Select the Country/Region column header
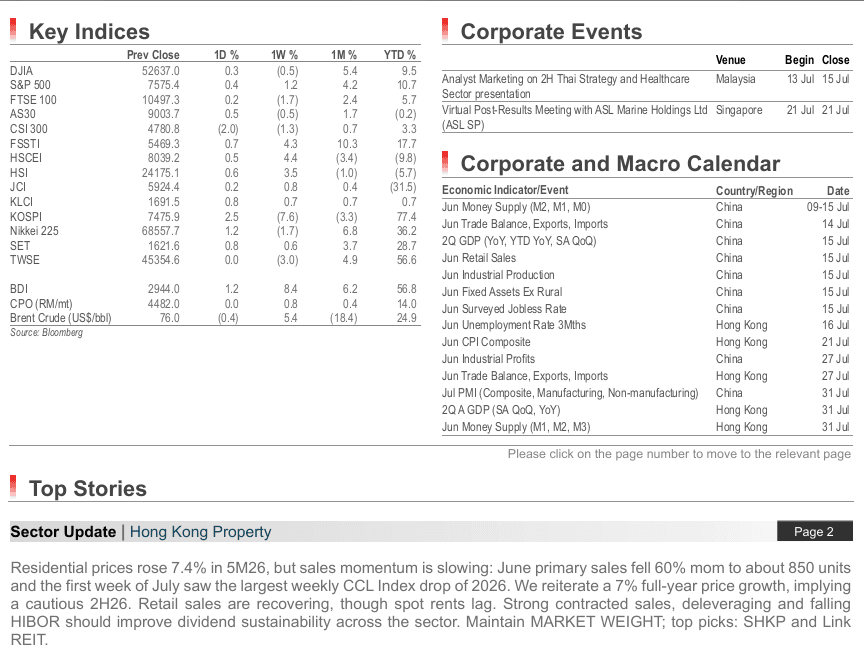 click(x=754, y=191)
